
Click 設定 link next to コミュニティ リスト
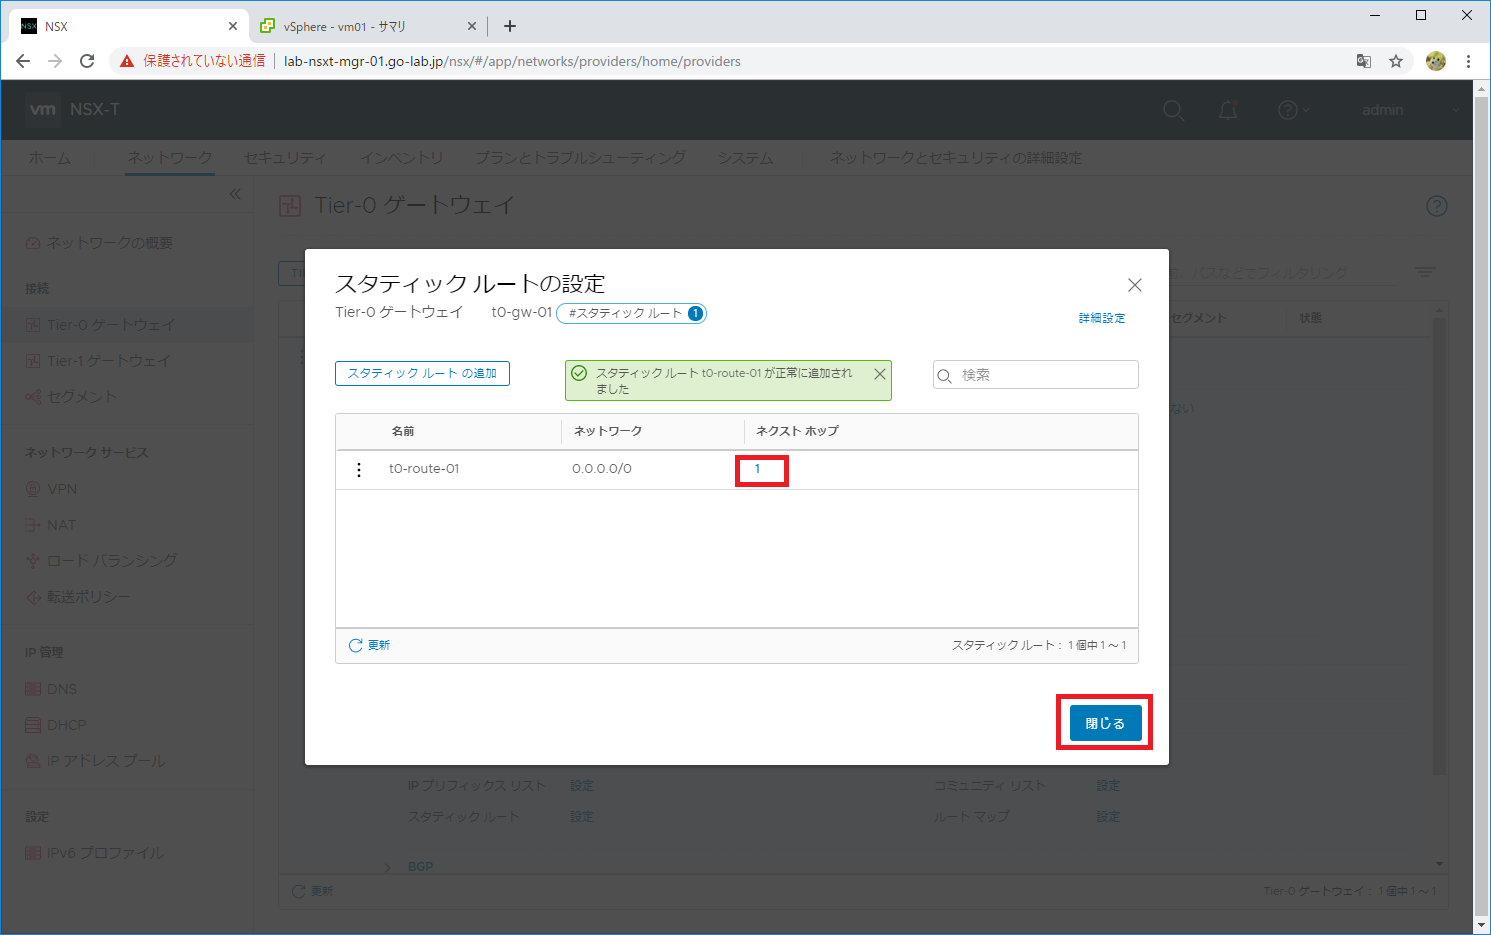point(1108,786)
